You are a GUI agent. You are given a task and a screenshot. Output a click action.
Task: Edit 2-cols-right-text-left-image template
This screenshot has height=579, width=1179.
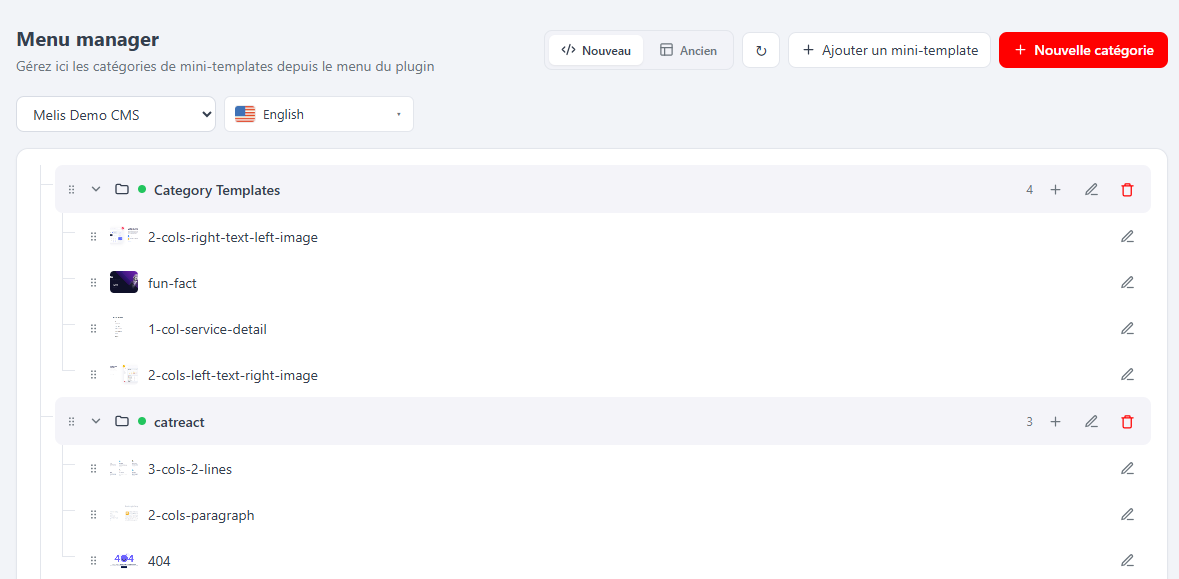pyautogui.click(x=1127, y=236)
